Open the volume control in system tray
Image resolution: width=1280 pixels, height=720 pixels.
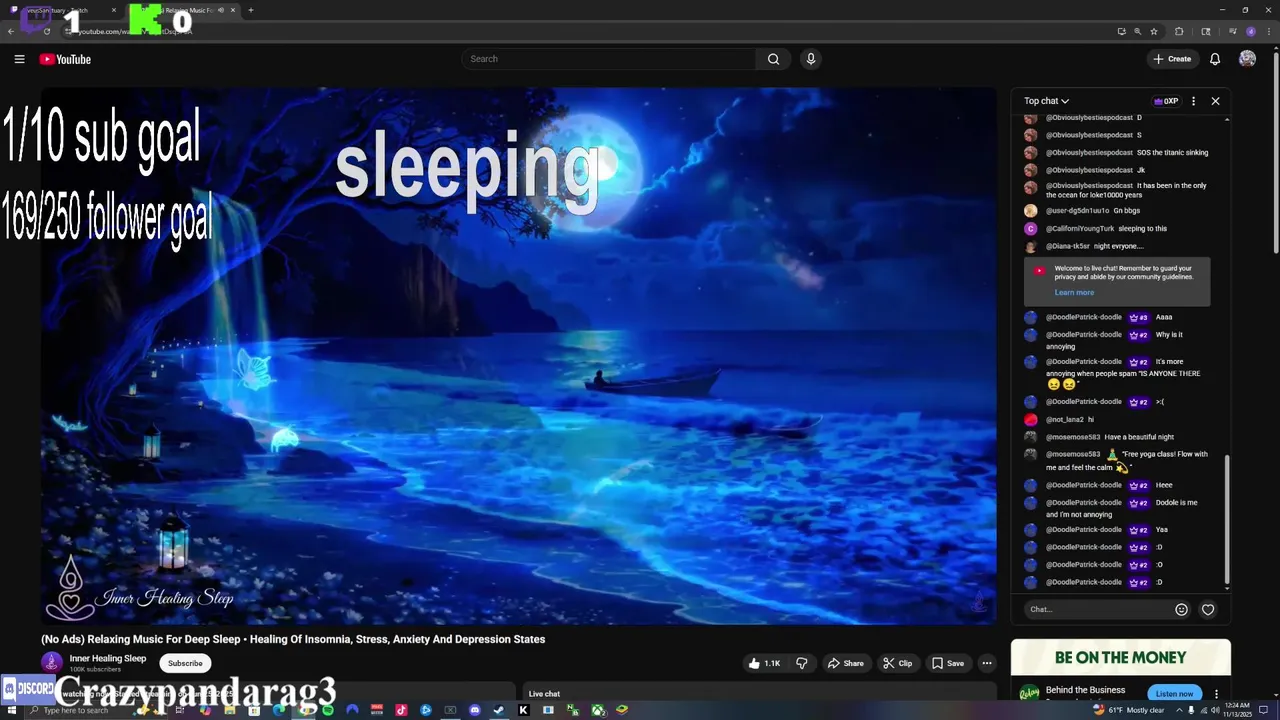1215,710
